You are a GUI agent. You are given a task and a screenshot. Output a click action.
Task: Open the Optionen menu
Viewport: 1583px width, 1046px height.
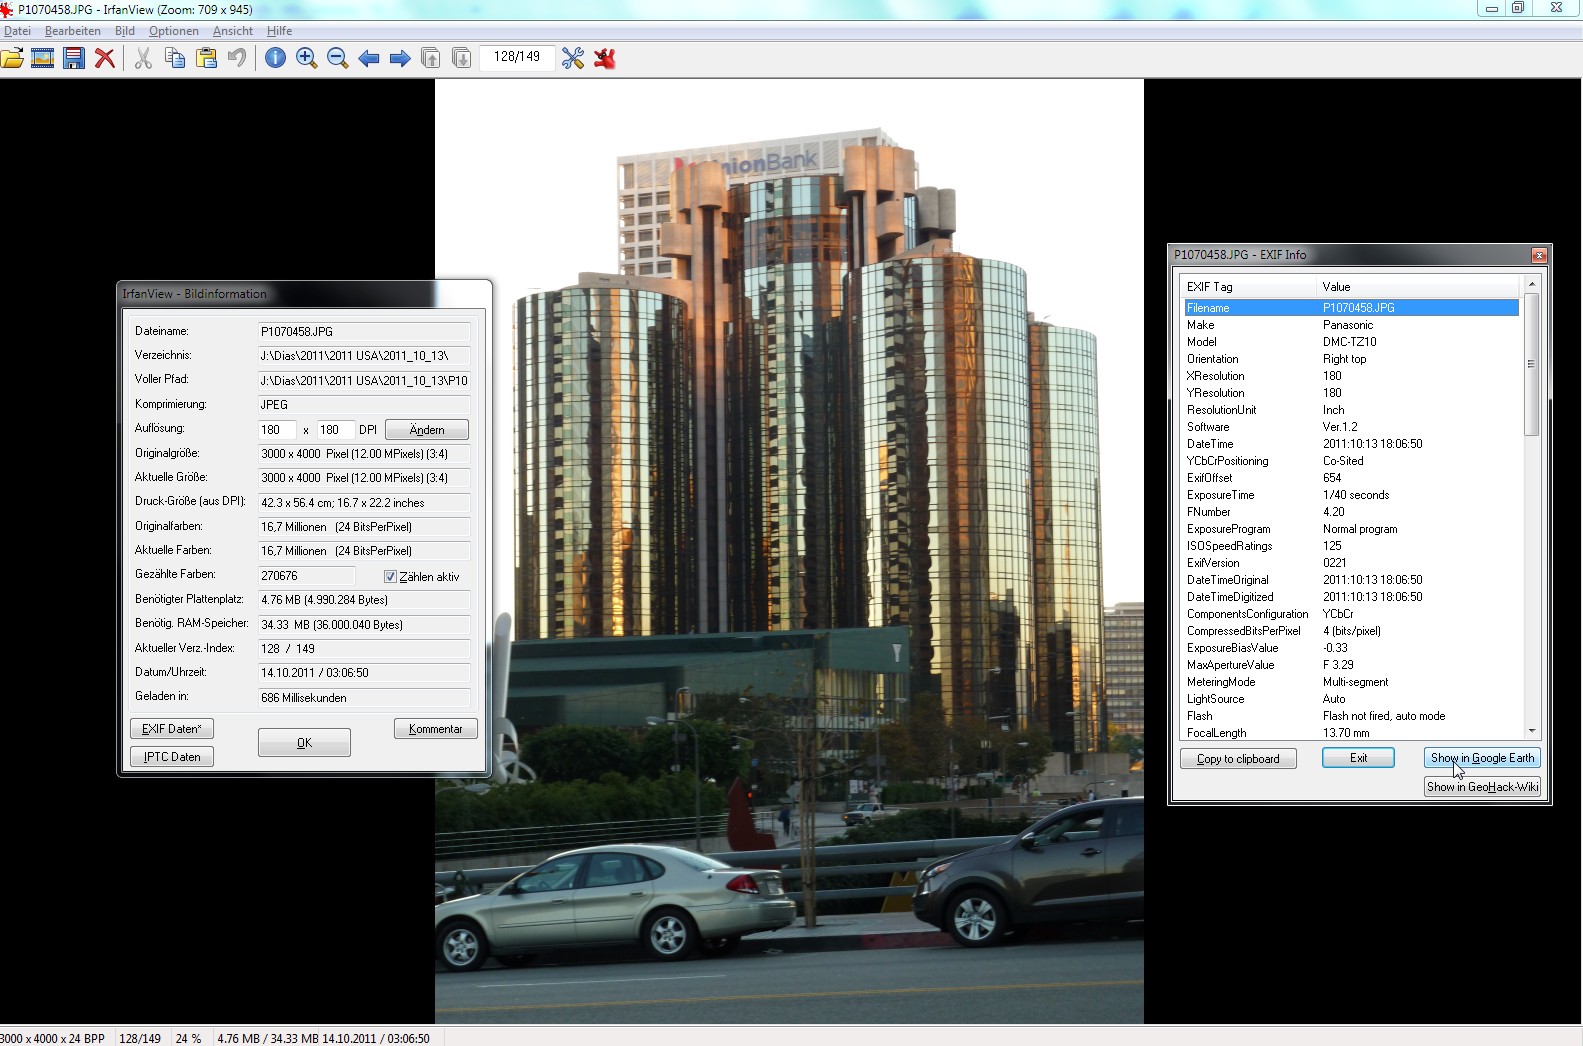[x=173, y=31]
